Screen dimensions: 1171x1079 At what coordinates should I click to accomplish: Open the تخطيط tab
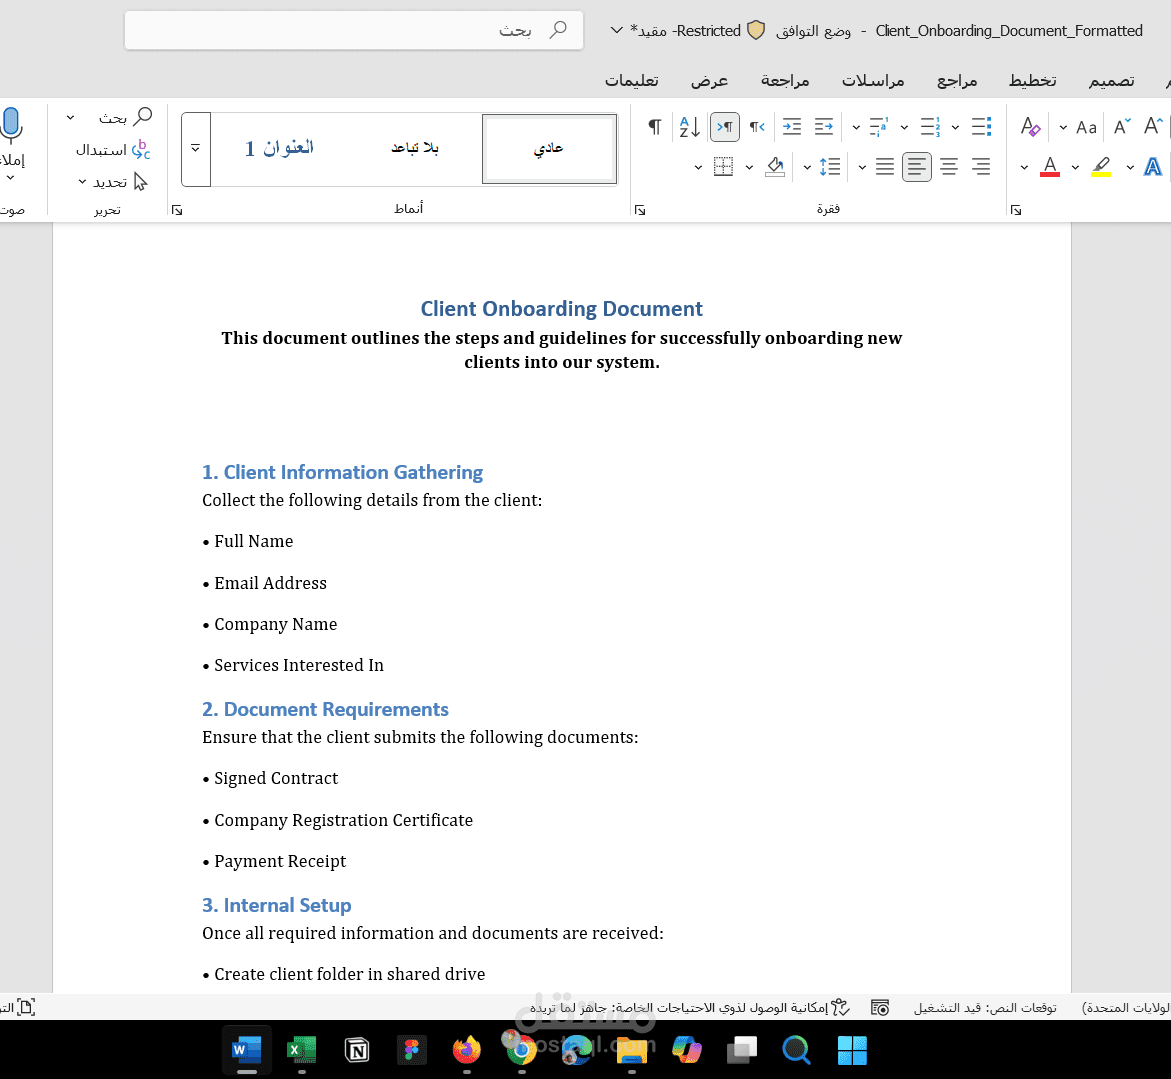[1033, 81]
